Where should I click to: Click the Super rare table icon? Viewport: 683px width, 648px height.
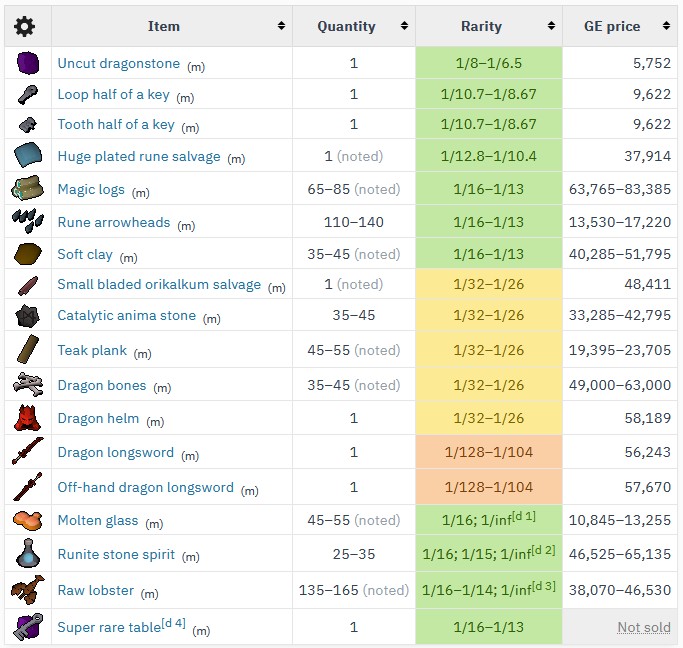[28, 626]
